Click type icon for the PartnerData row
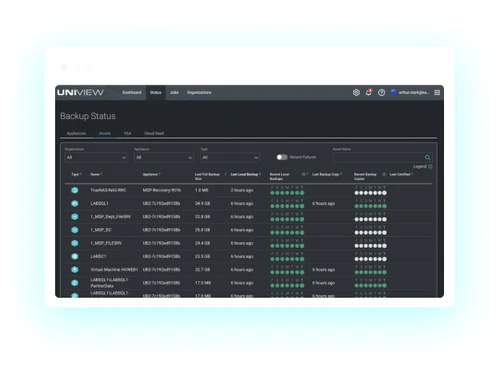Viewport: 500px width, 375px height. coord(75,283)
